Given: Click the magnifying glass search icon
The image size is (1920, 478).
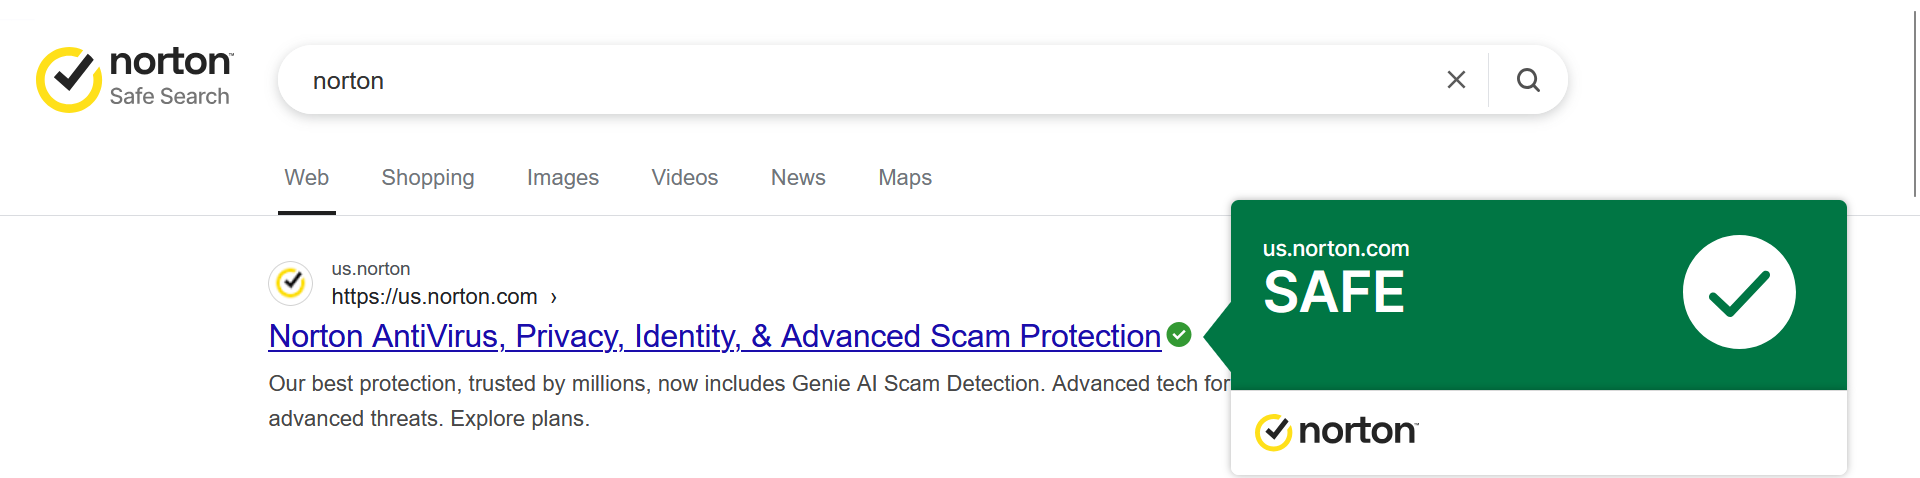Looking at the screenshot, I should [x=1528, y=80].
